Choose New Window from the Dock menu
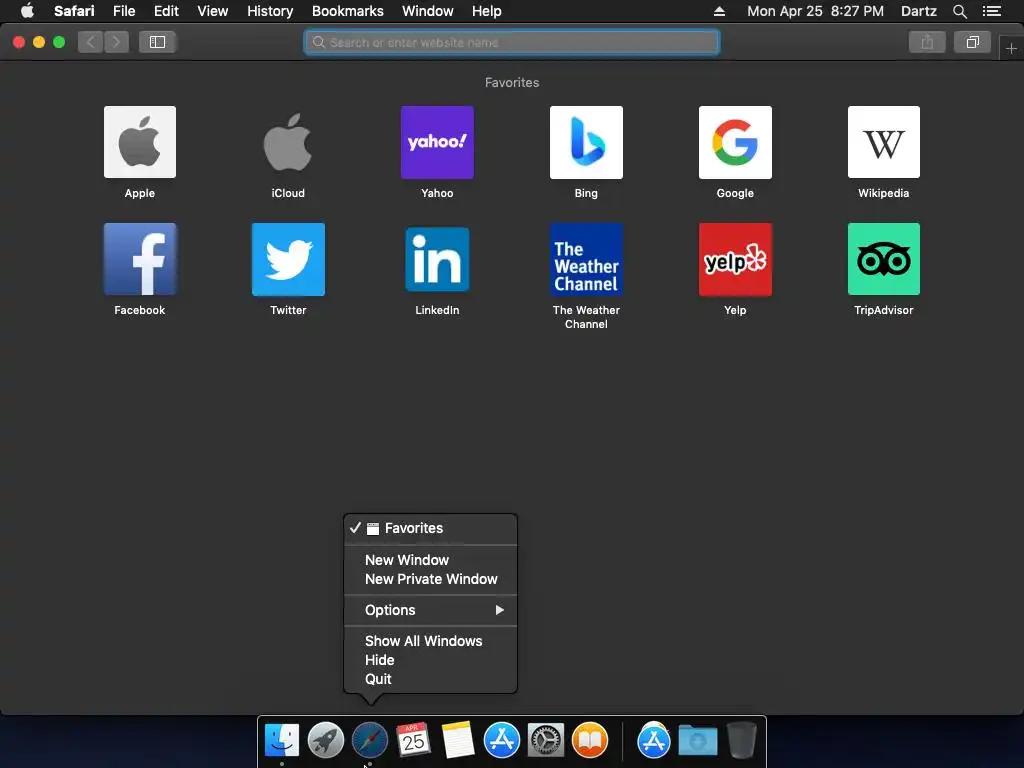Viewport: 1024px width, 768px height. click(430, 560)
